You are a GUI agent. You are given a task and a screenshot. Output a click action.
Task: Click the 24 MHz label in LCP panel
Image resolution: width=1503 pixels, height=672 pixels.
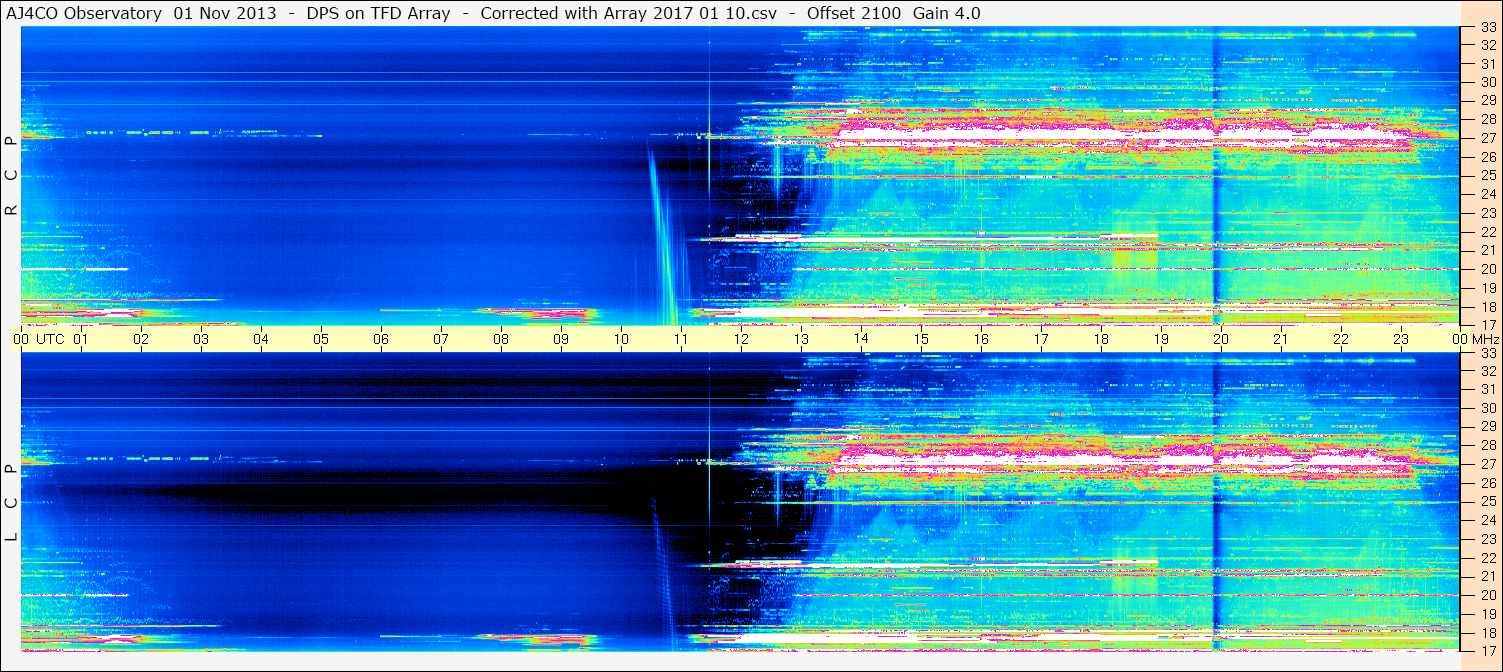(x=1487, y=520)
